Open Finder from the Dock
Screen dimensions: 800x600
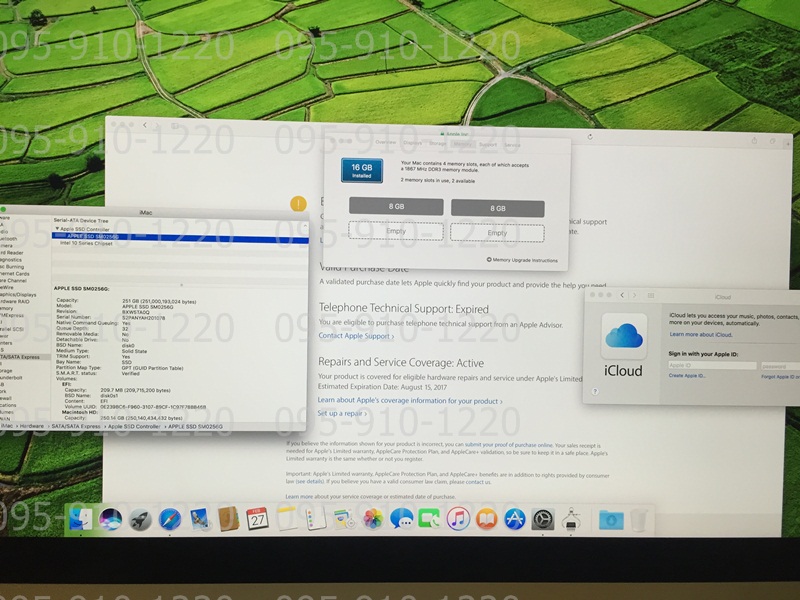81,518
